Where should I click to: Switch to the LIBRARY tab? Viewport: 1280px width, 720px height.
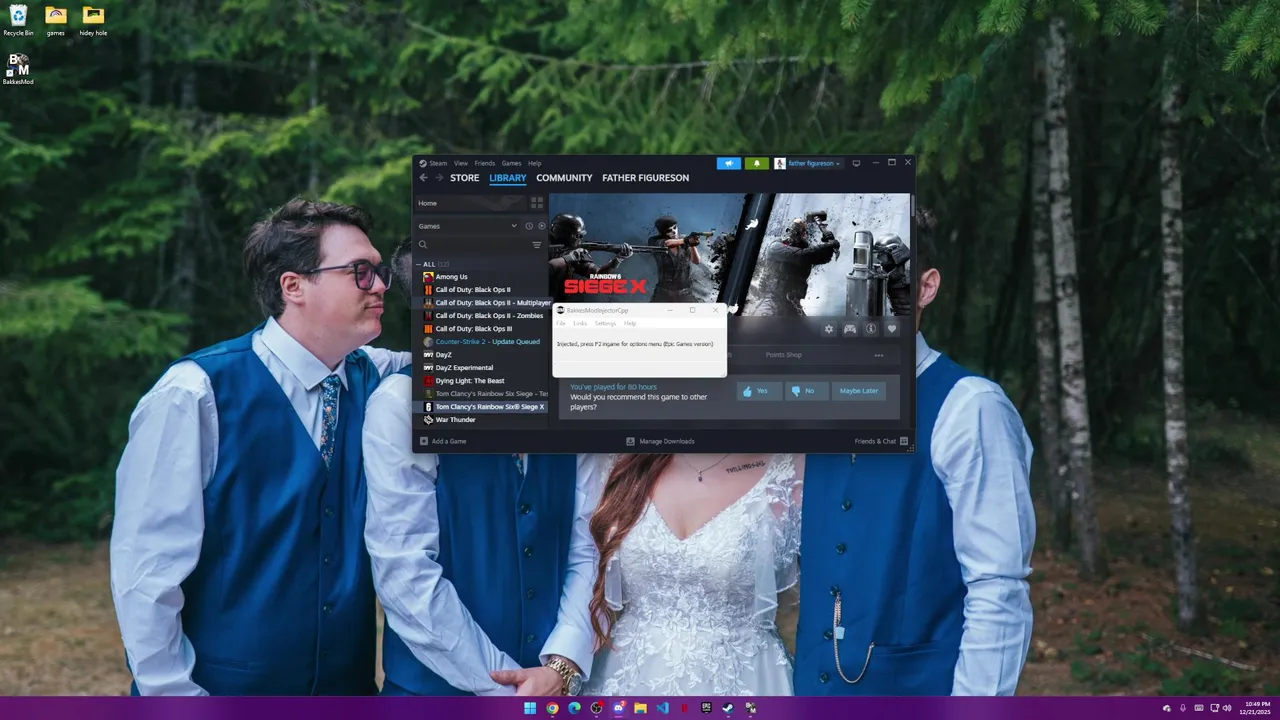(x=508, y=178)
